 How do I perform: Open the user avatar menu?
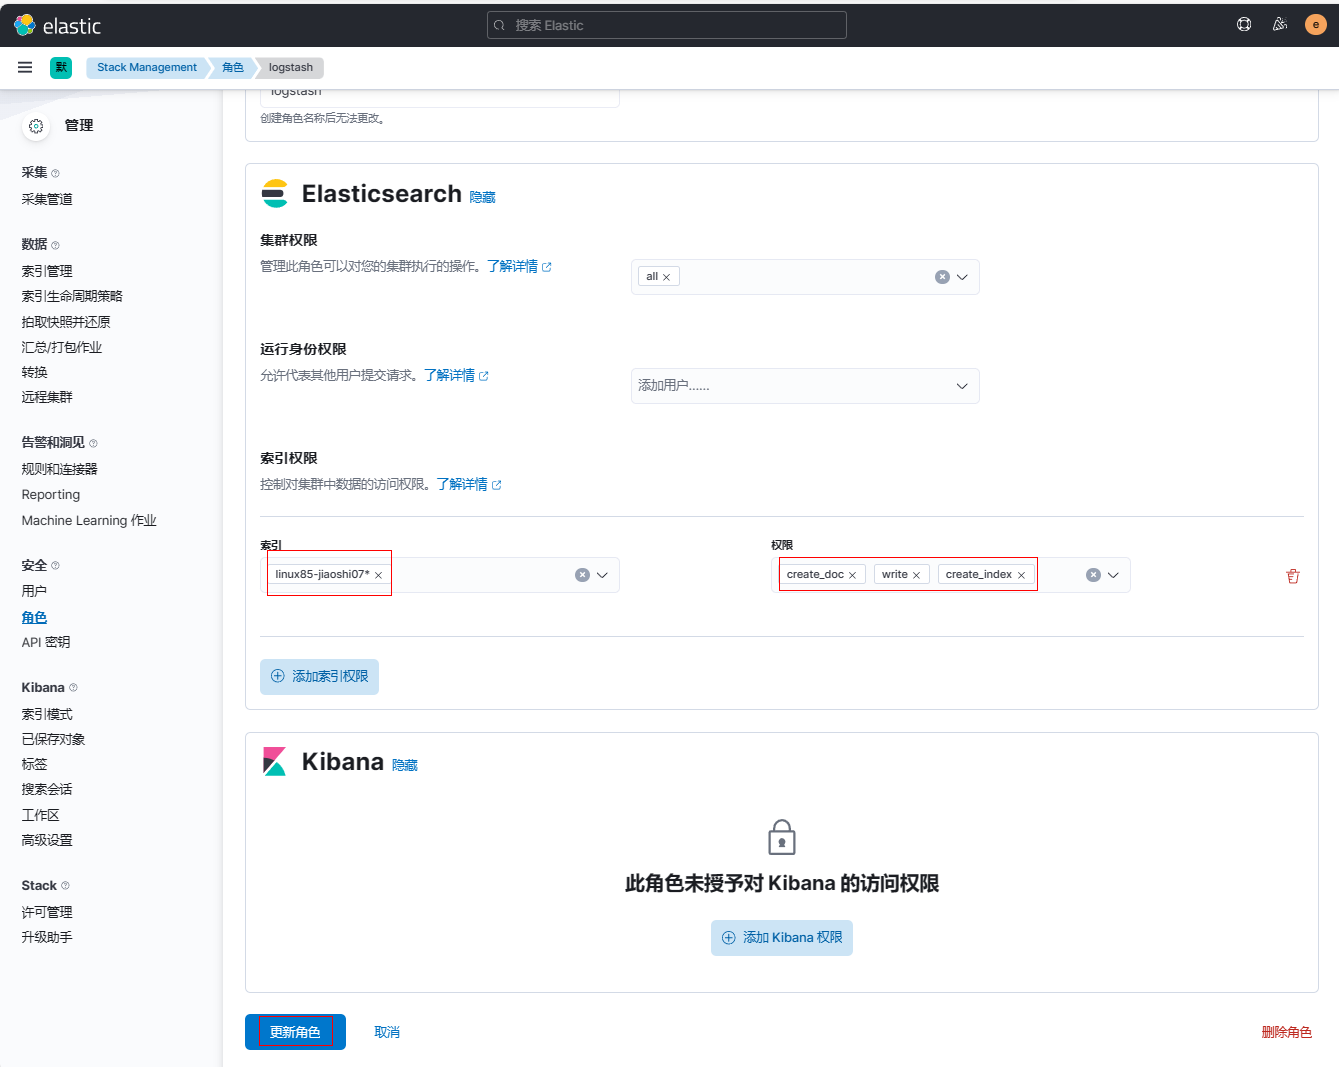[x=1315, y=25]
